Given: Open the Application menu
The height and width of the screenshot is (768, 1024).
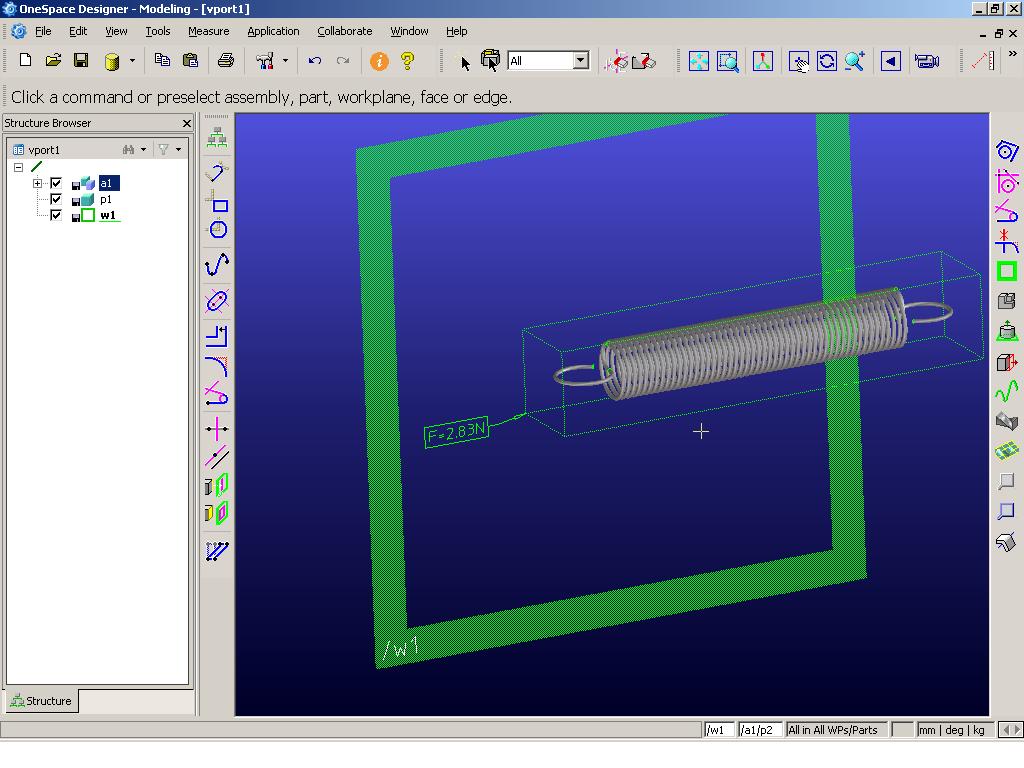Looking at the screenshot, I should tap(273, 31).
